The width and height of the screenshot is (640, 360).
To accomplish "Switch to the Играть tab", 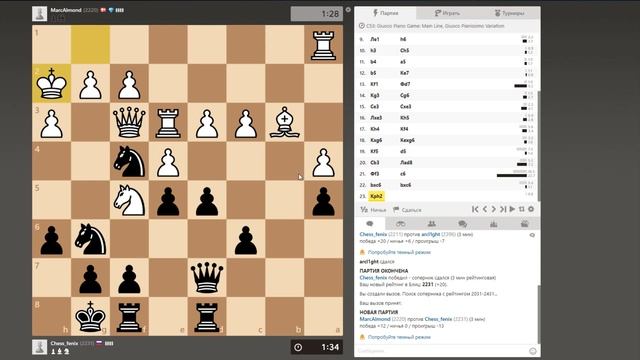I will pyautogui.click(x=447, y=13).
